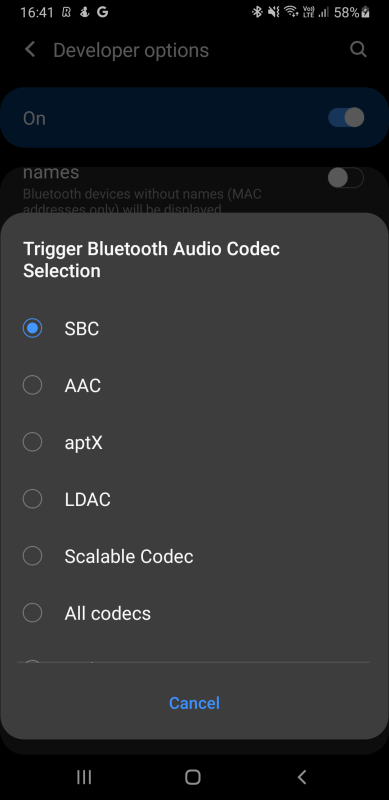Tap the Developer options title text
389x800 pixels.
click(131, 51)
